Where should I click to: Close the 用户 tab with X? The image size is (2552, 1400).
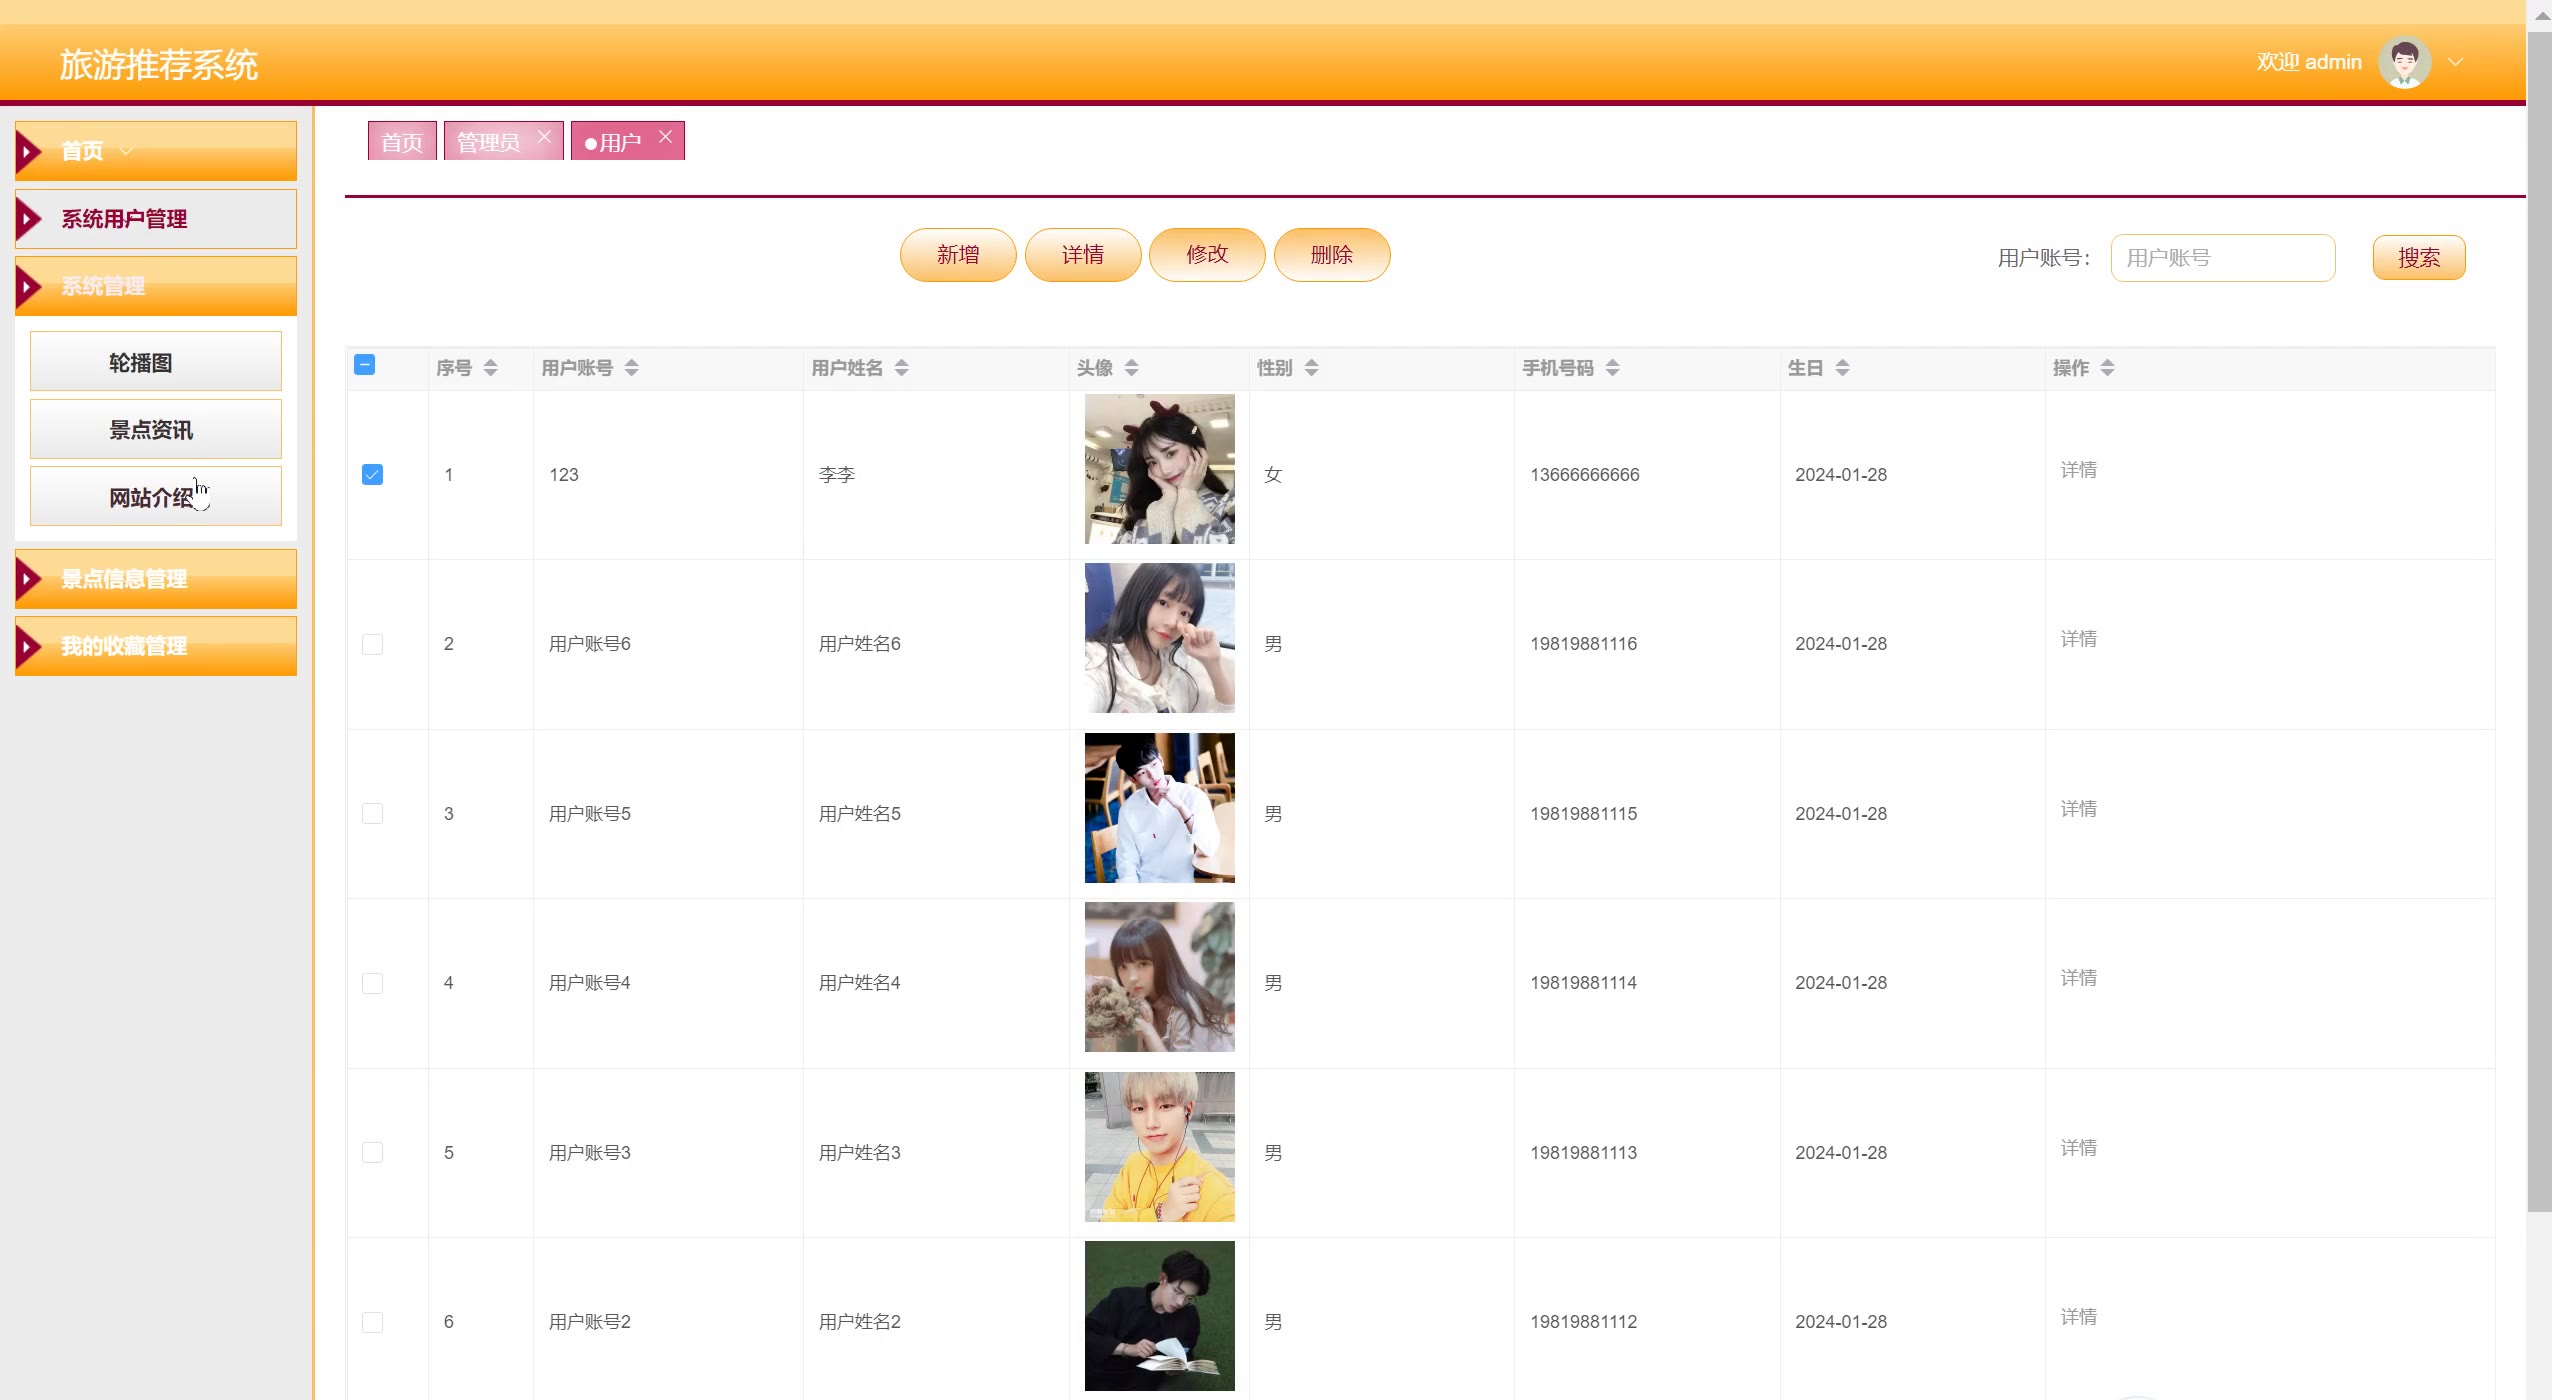click(666, 137)
